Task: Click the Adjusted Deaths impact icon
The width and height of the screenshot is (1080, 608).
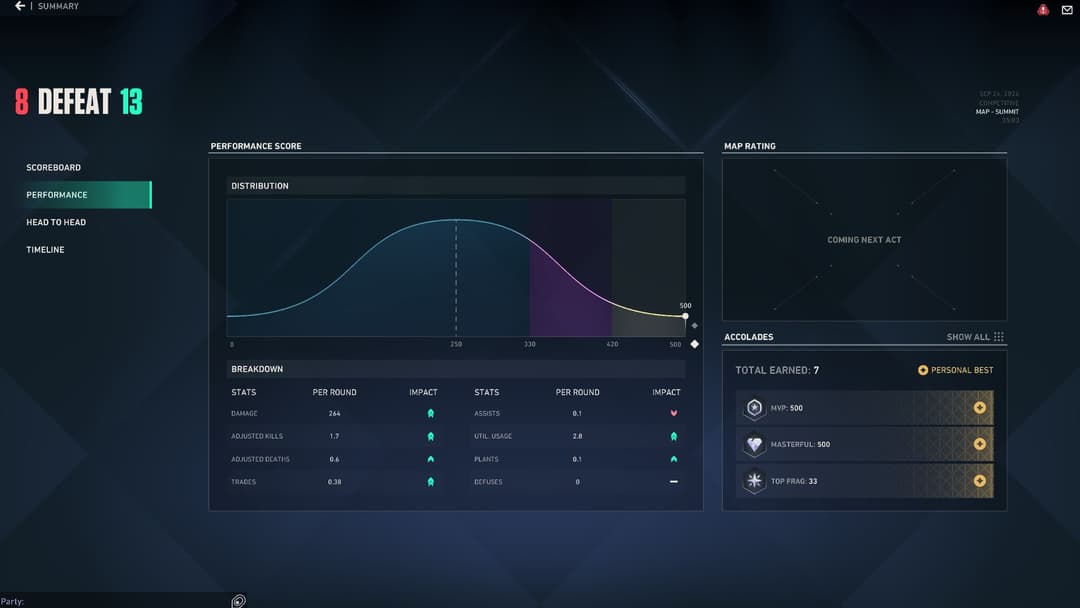Action: [x=430, y=459]
